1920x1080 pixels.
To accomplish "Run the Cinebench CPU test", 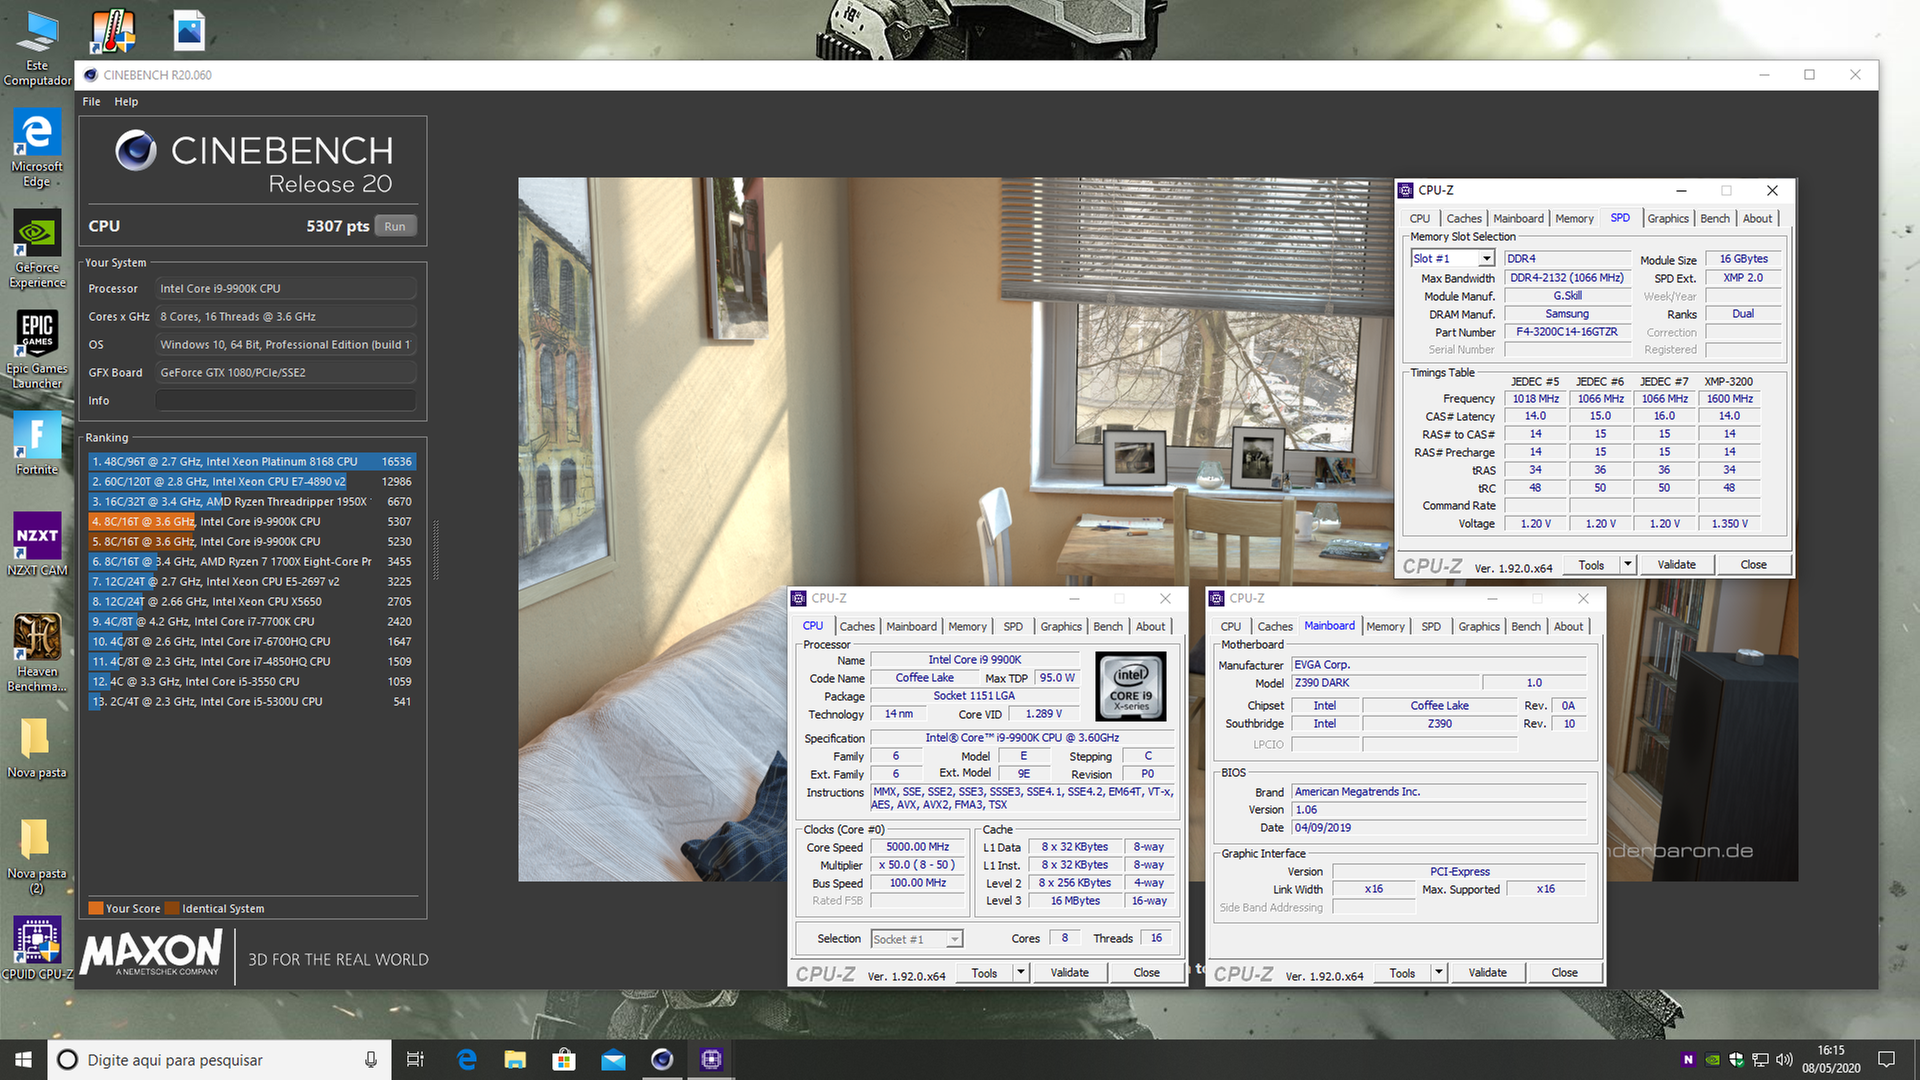I will tap(395, 226).
